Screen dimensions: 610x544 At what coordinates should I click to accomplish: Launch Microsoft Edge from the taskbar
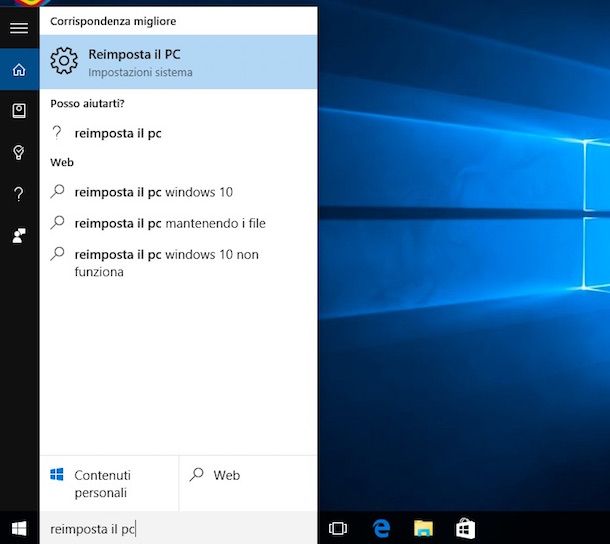pos(381,528)
